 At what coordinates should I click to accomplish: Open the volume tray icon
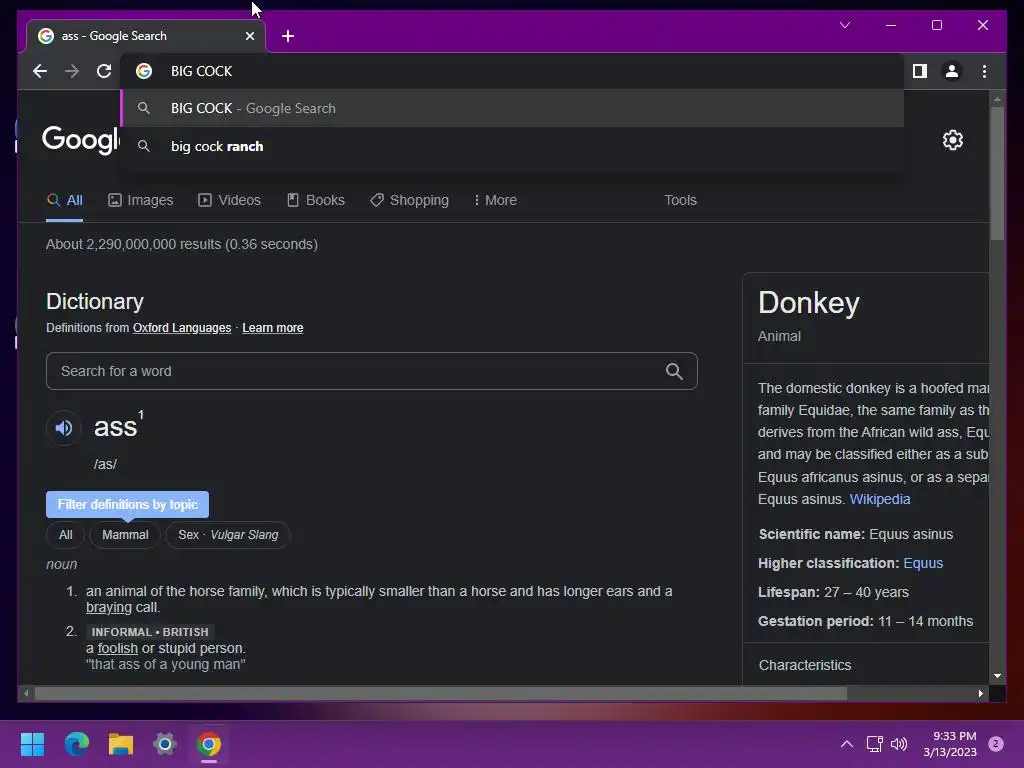tap(899, 744)
